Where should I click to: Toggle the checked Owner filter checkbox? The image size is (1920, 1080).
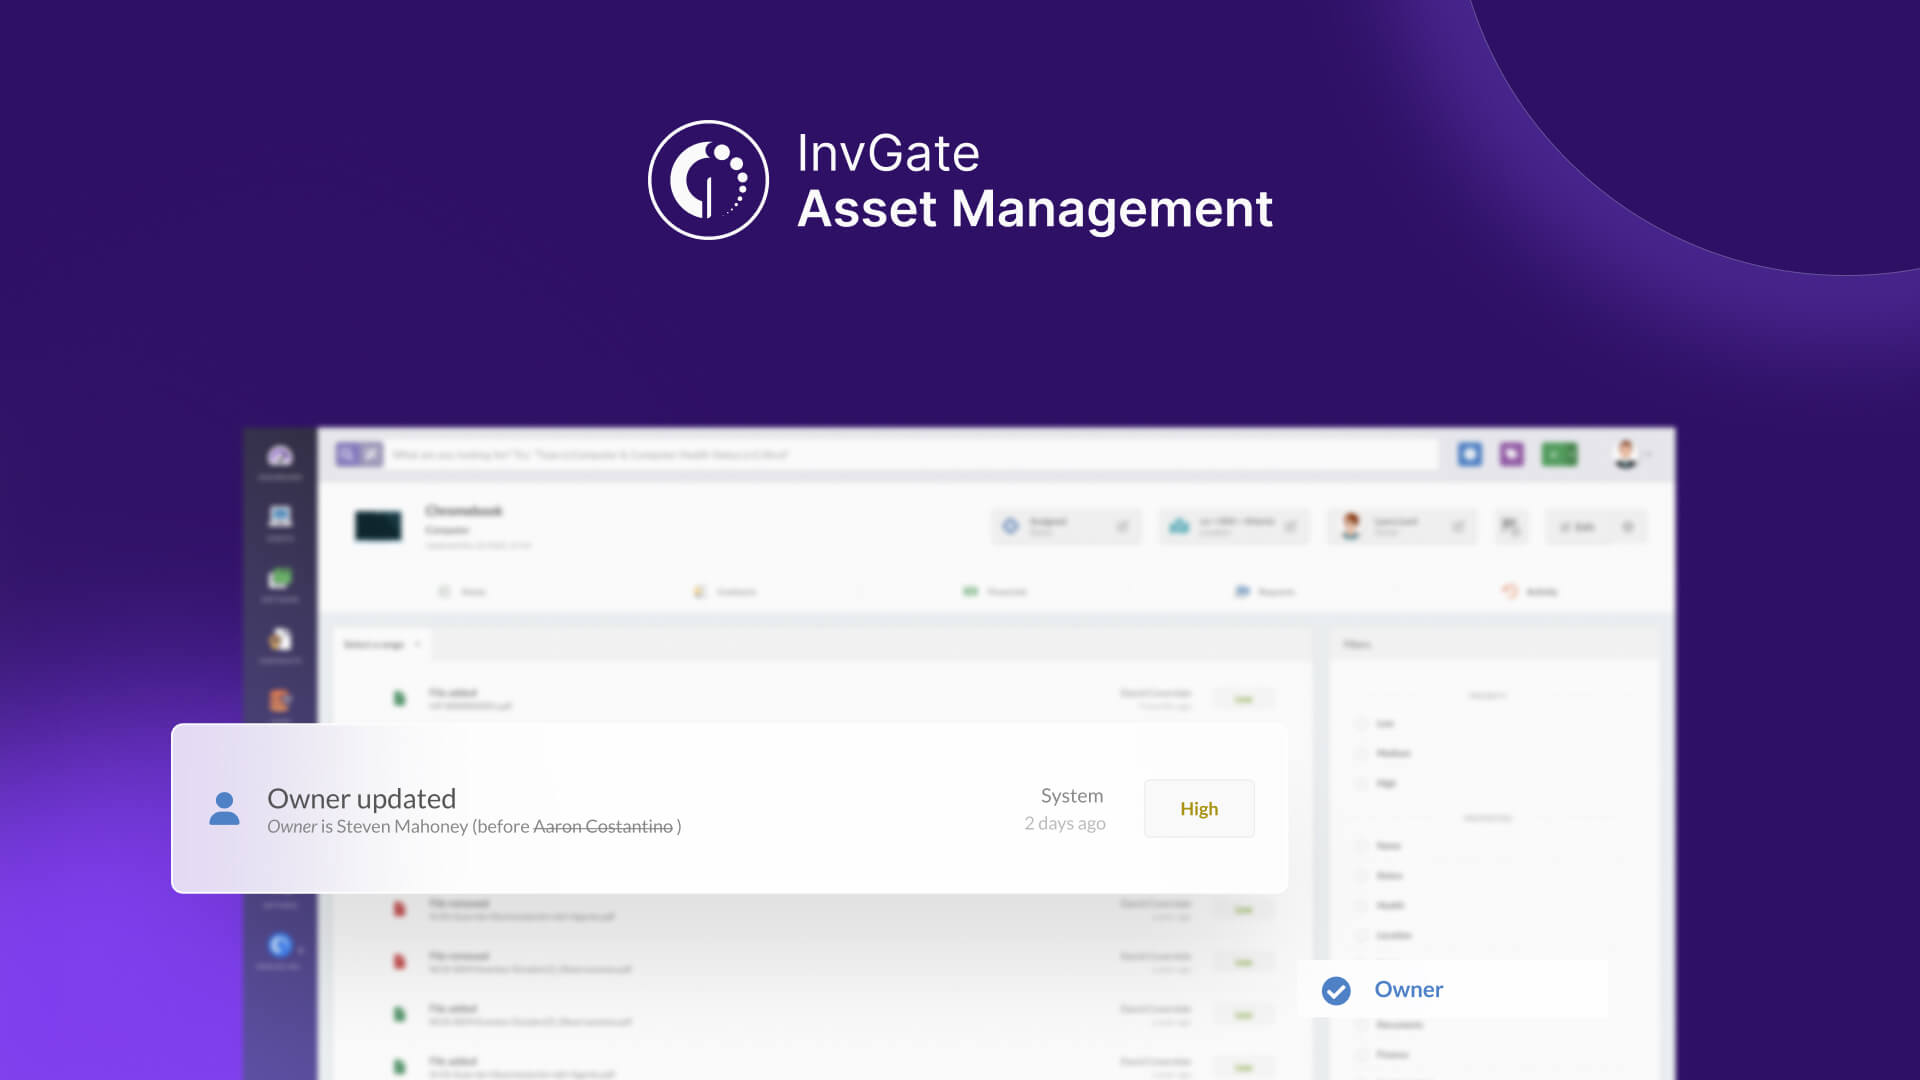[x=1336, y=990]
